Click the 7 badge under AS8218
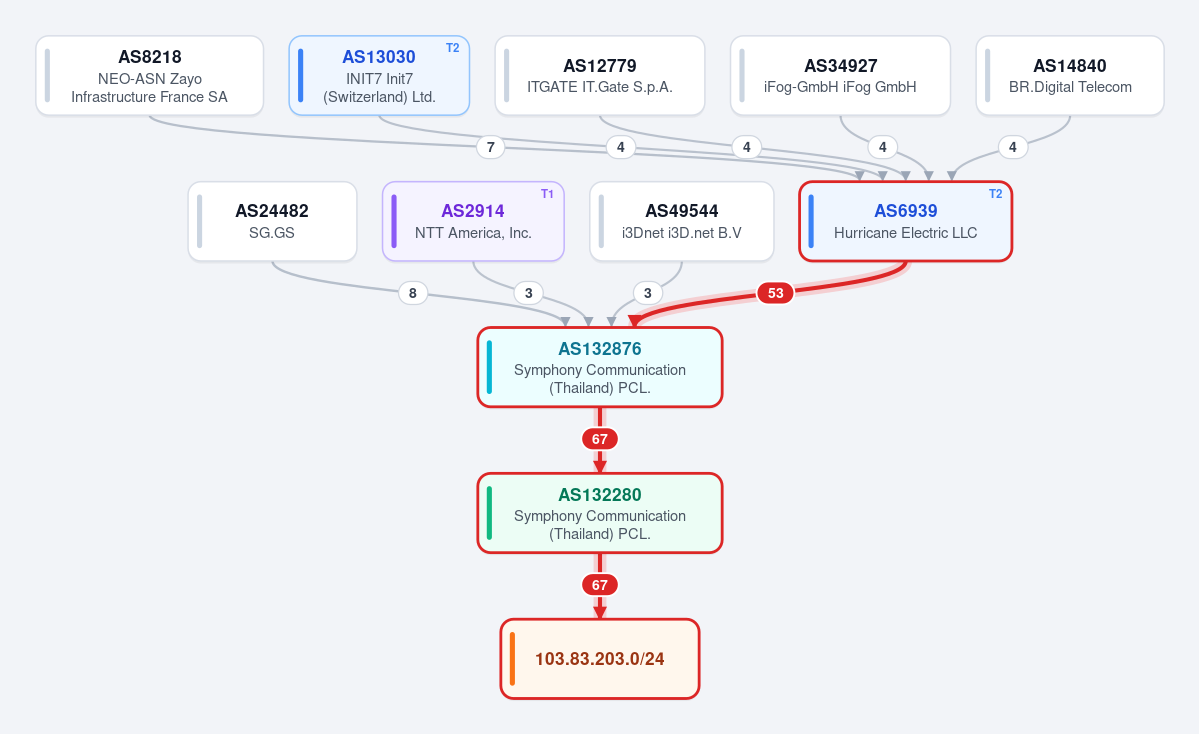Viewport: 1199px width, 734px height. [x=491, y=147]
